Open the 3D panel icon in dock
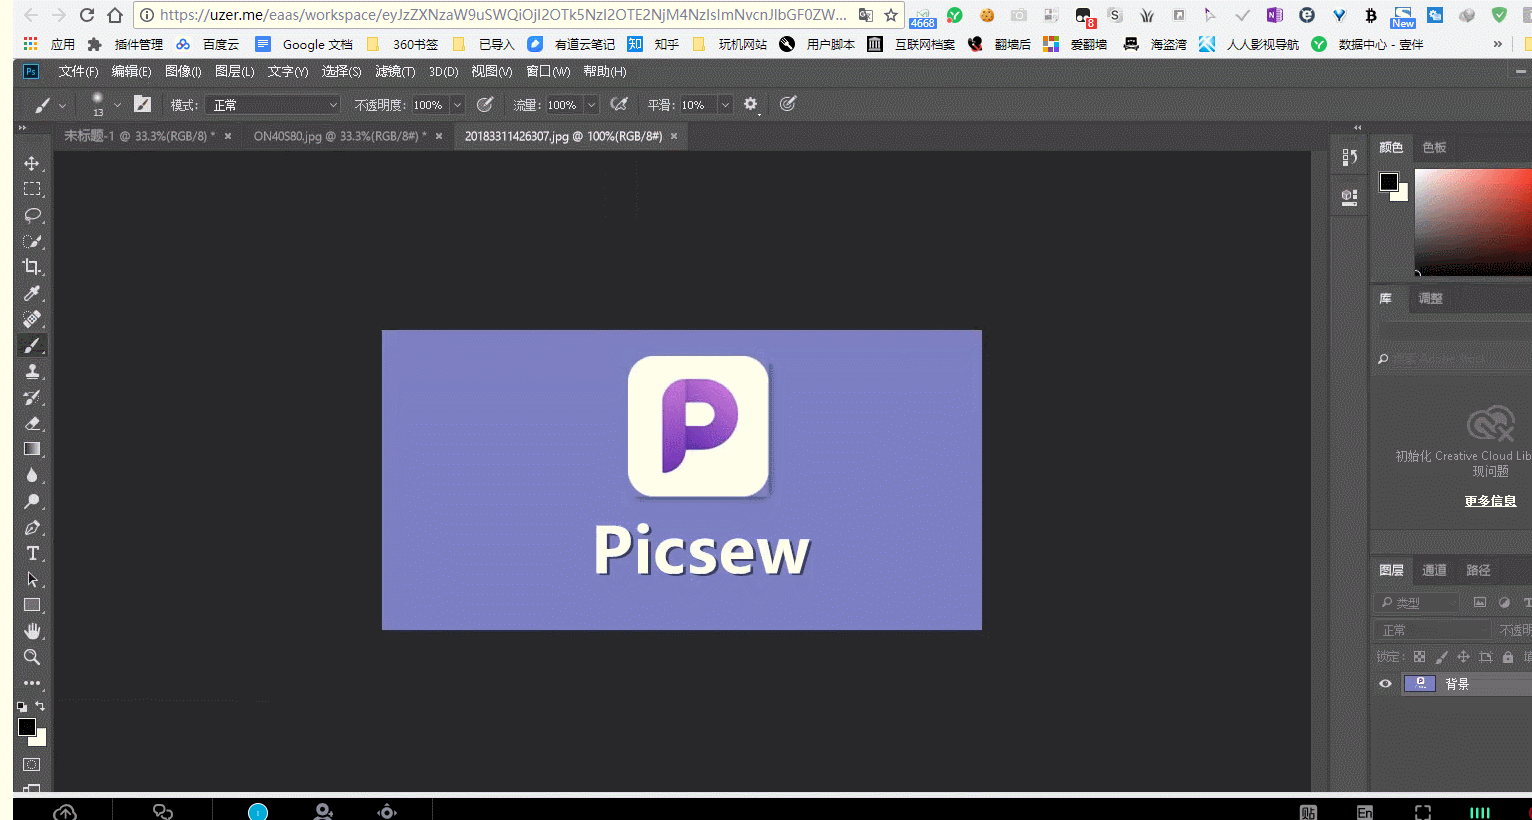Viewport: 1532px width, 820px height. (1349, 198)
